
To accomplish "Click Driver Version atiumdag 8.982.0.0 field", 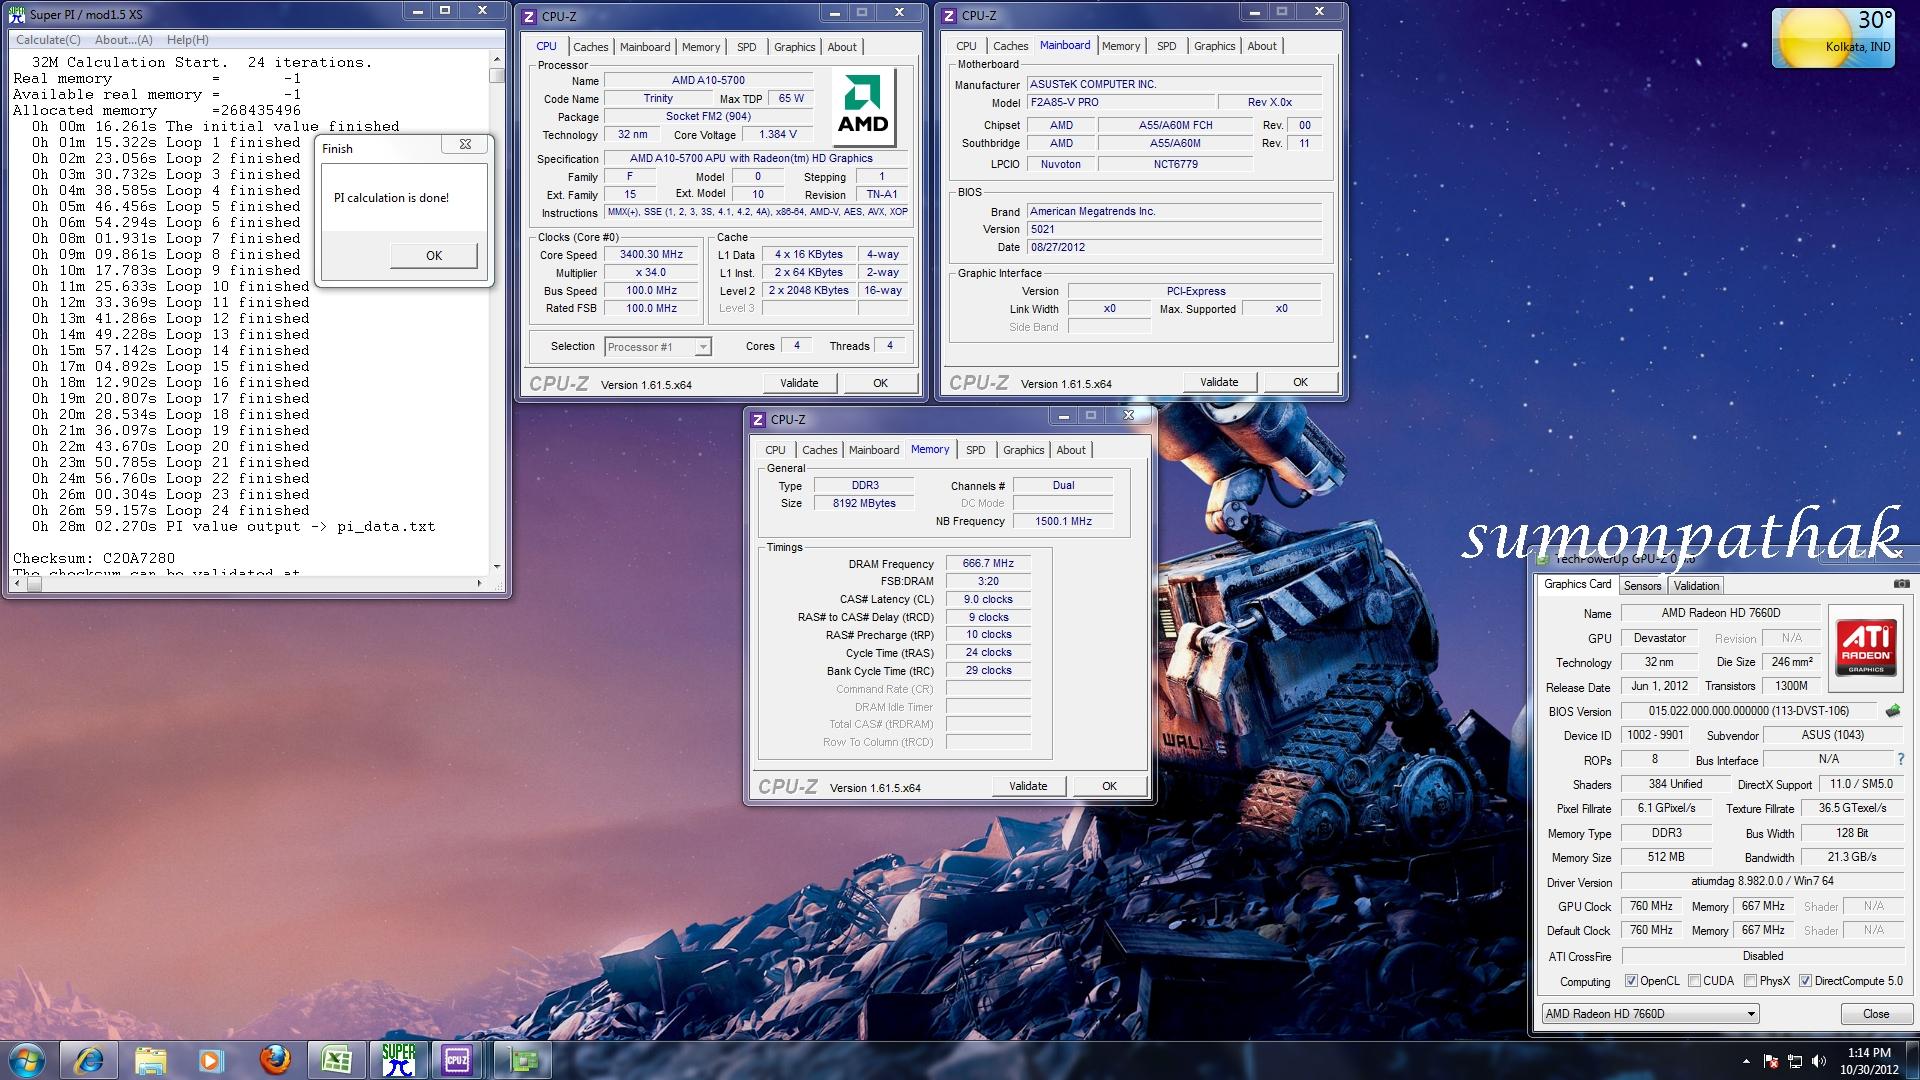I will pyautogui.click(x=1762, y=881).
